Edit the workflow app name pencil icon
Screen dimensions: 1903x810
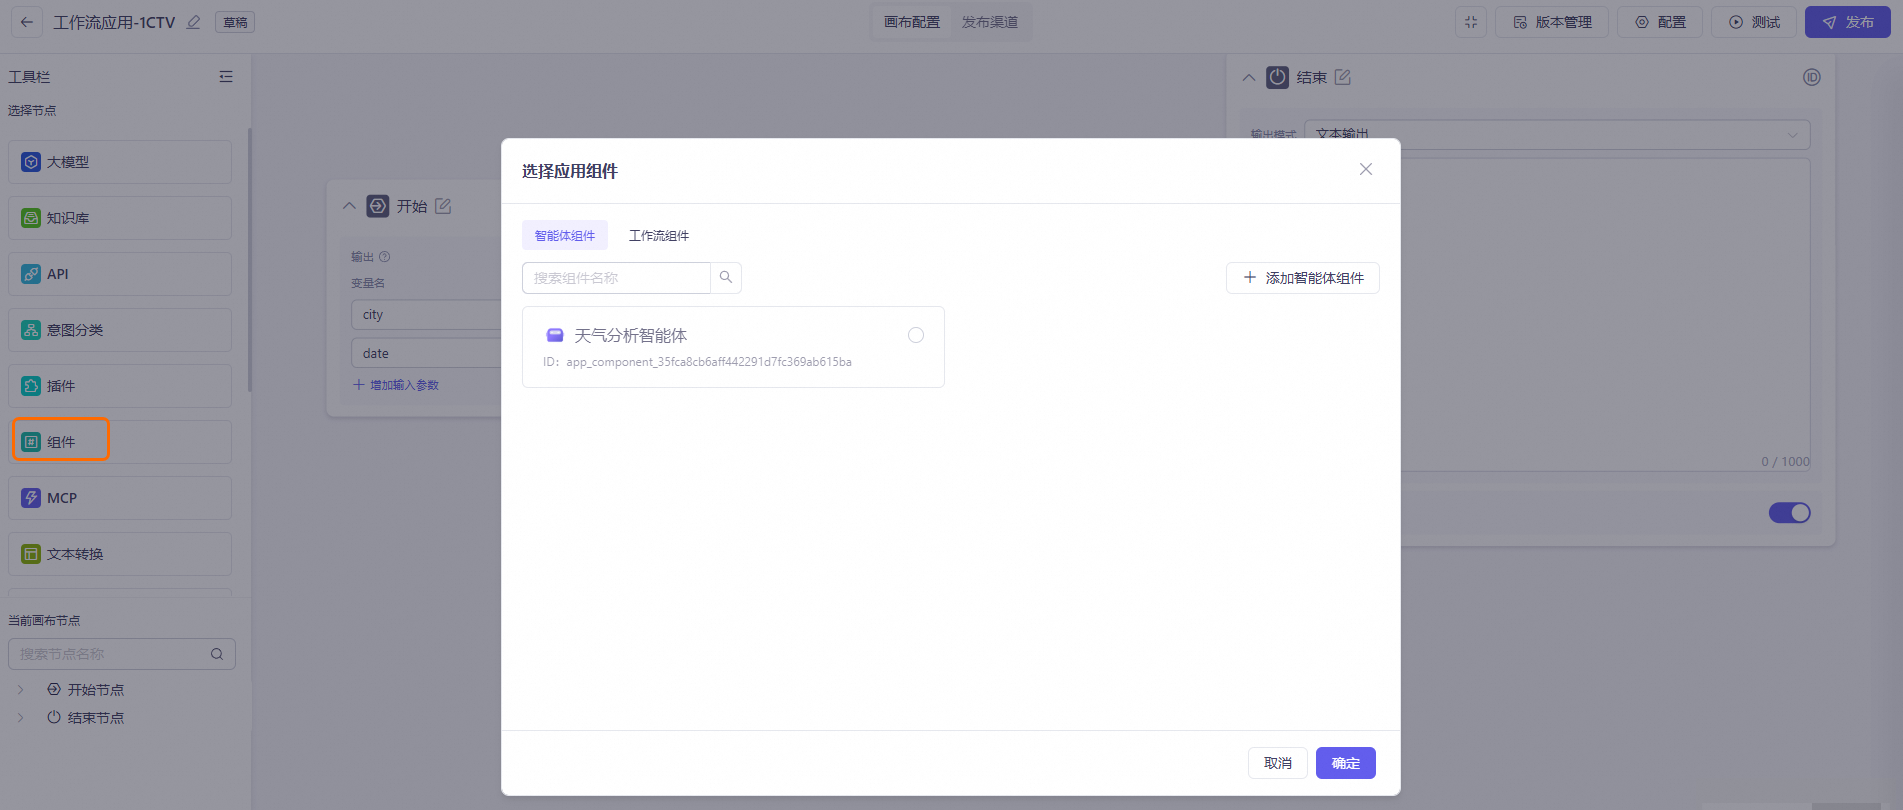click(194, 22)
